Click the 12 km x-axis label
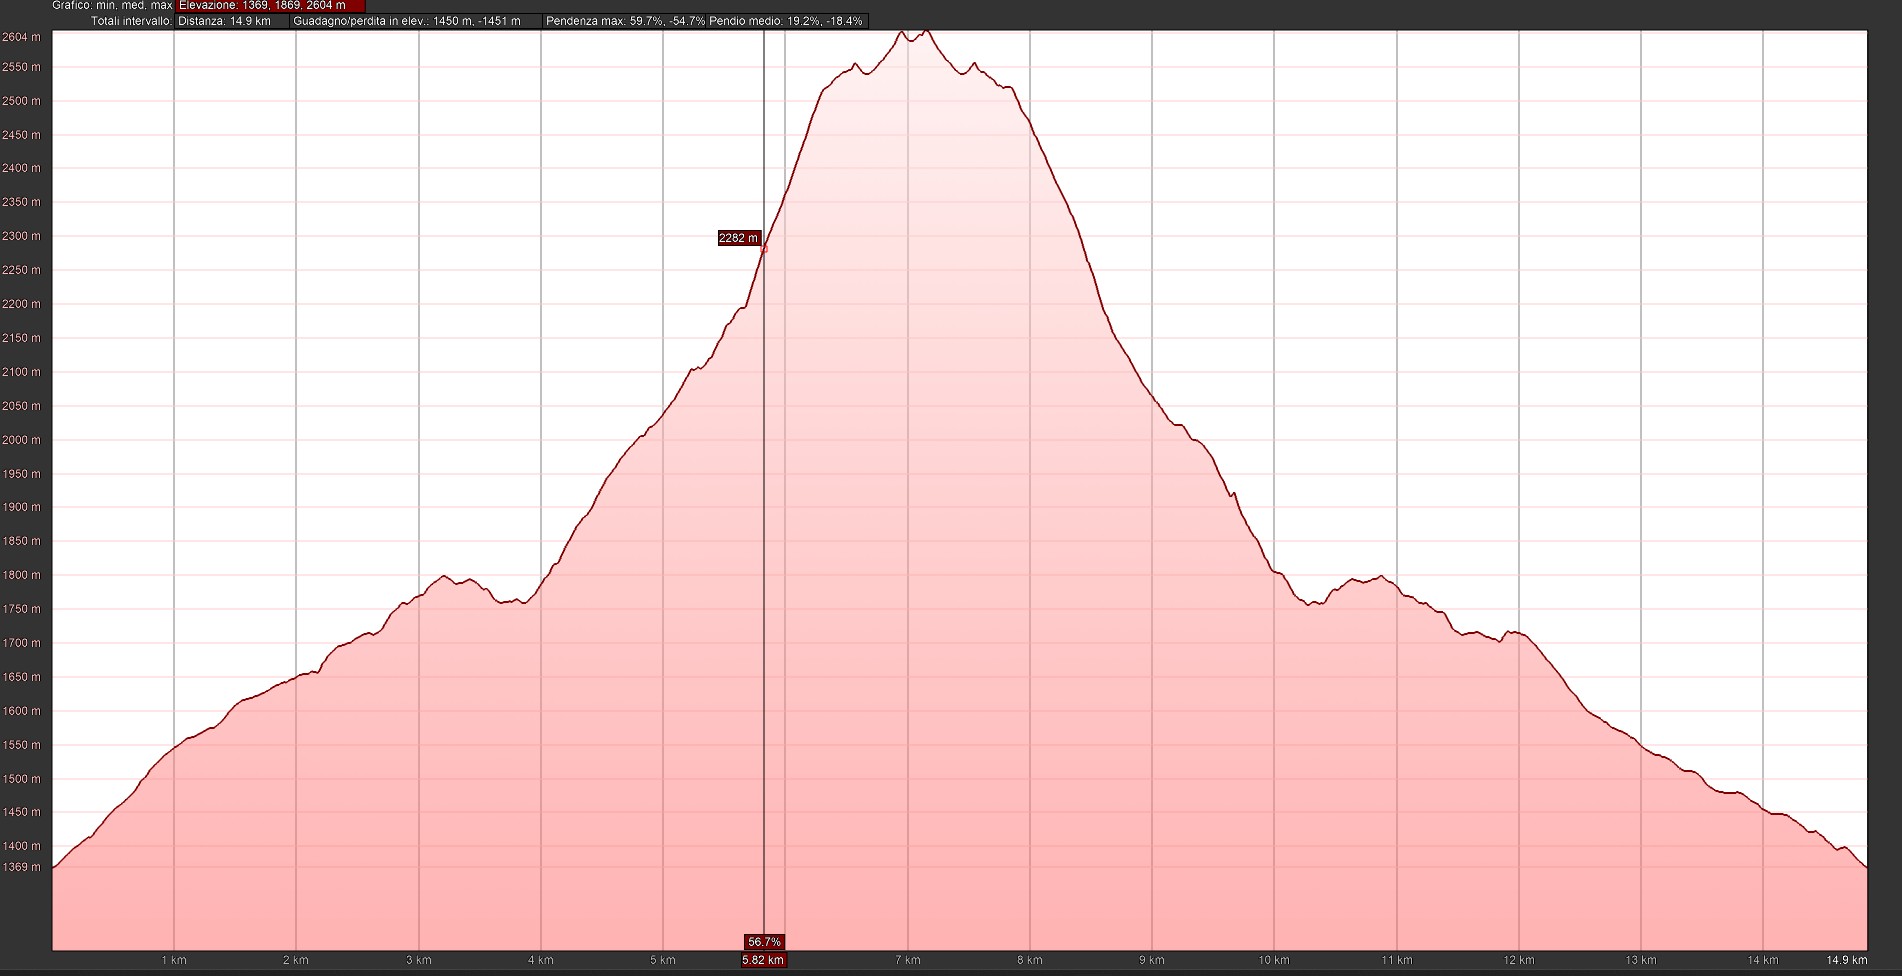Screen dimensions: 1902x976 [1518, 960]
